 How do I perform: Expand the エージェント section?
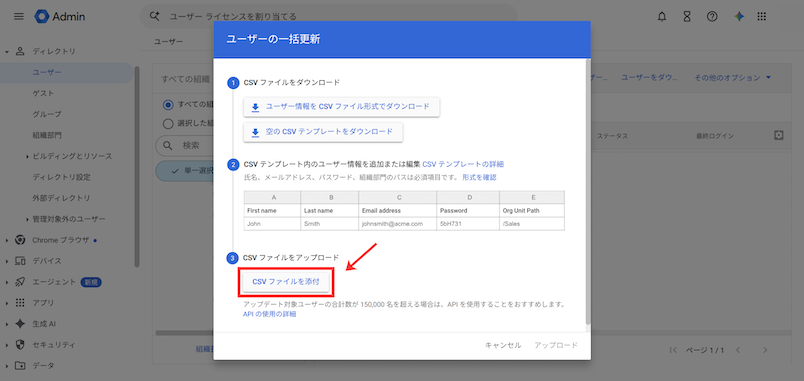coord(7,282)
